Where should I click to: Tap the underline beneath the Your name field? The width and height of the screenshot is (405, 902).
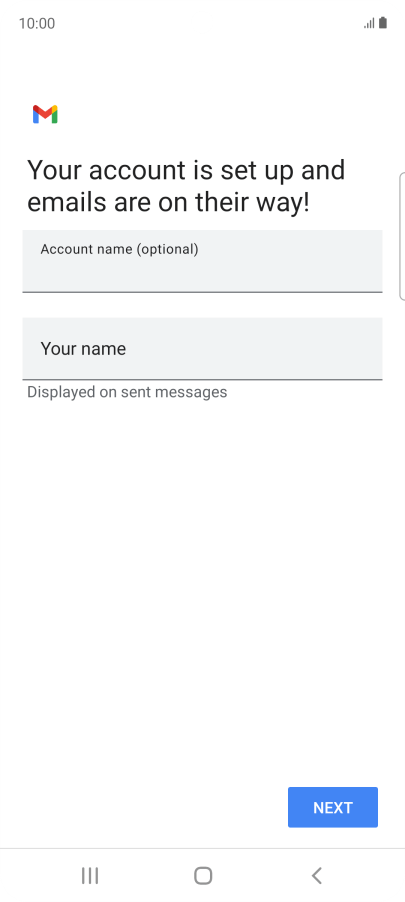(202, 380)
